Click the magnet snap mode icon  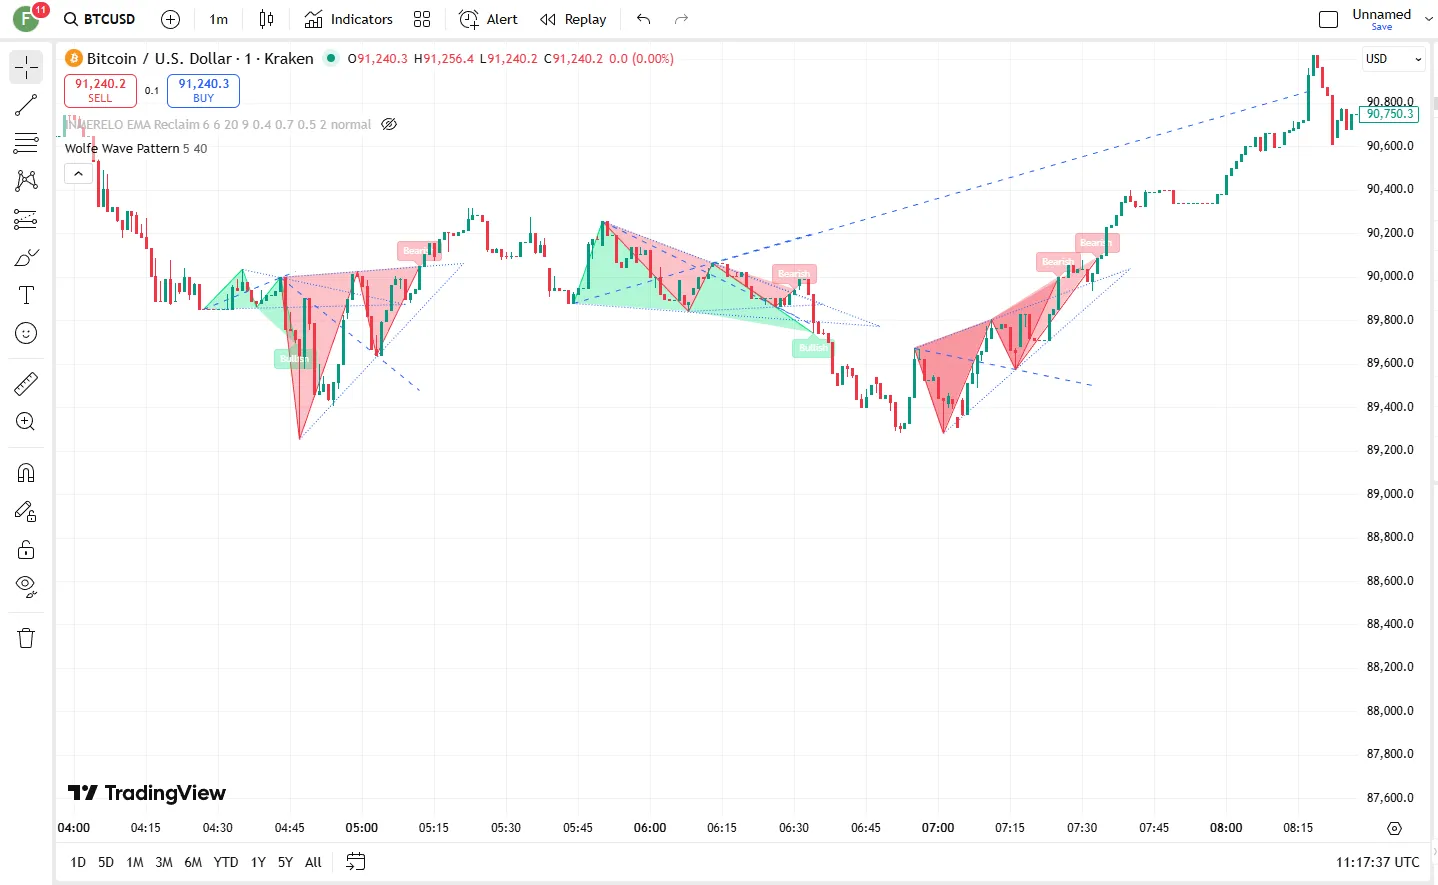[x=26, y=472]
